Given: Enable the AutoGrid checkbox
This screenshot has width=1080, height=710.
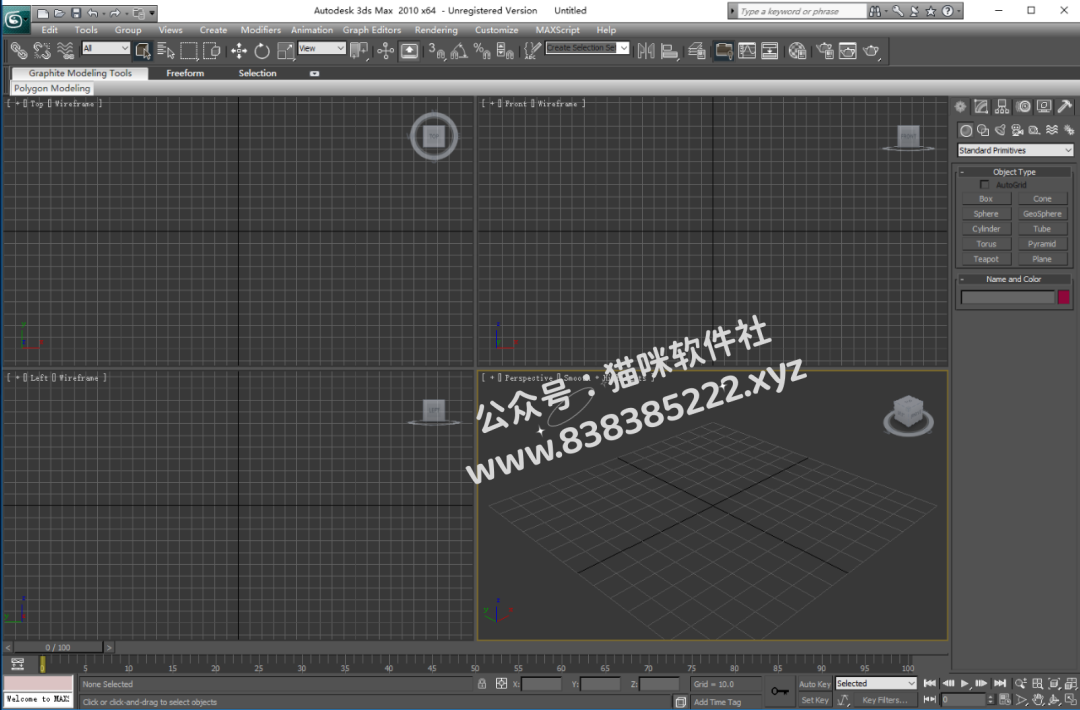Looking at the screenshot, I should [984, 185].
